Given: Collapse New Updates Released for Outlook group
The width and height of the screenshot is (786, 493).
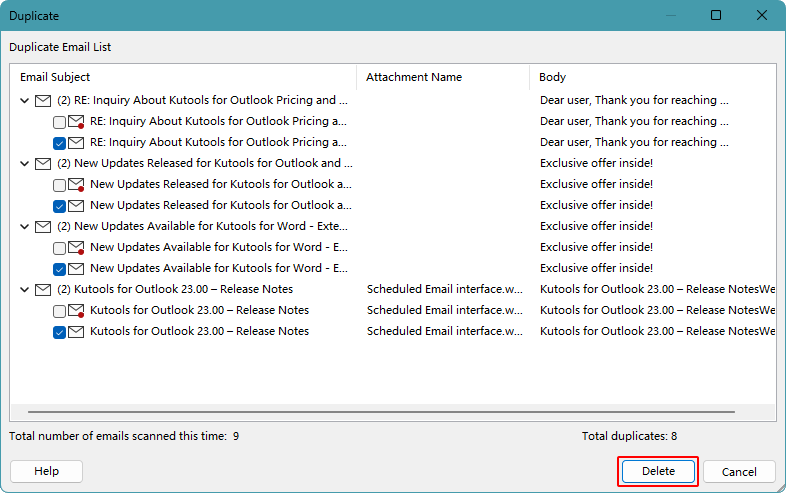Looking at the screenshot, I should [24, 164].
